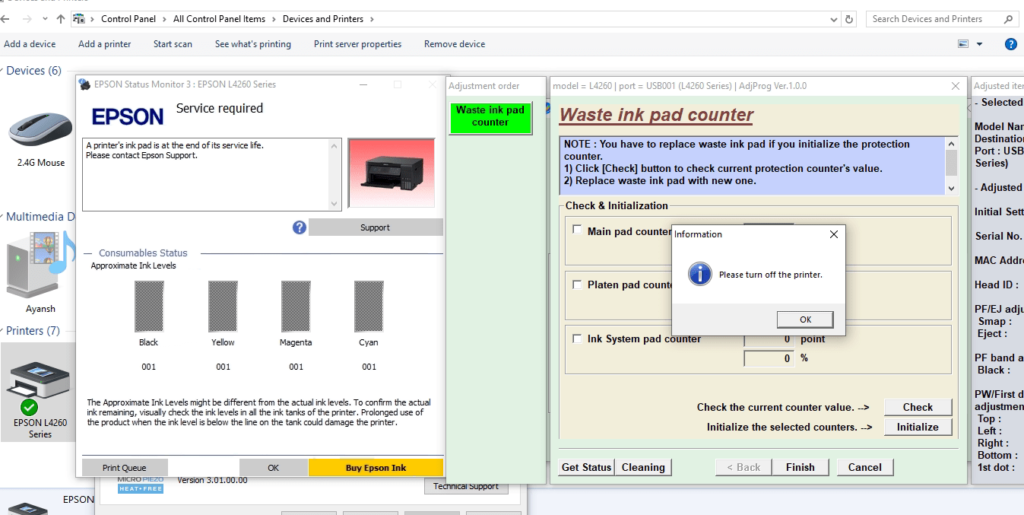The image size is (1024, 515).
Task: Click the disabled Back button
Action: coord(743,467)
